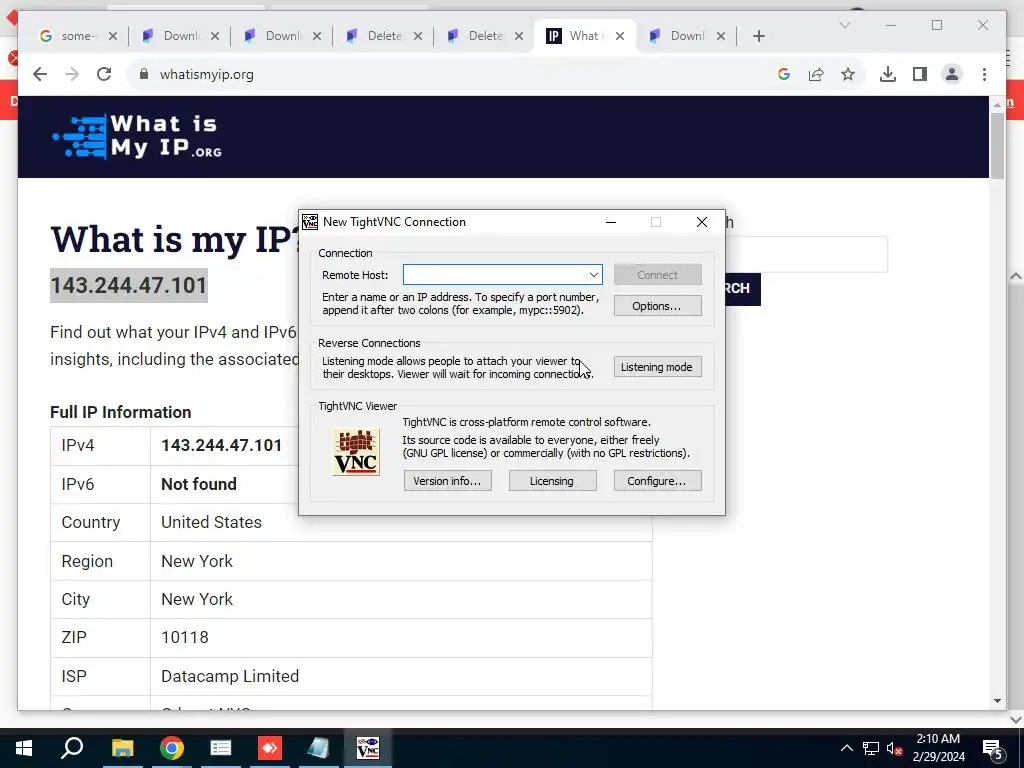Click the TightVNC logo image
The height and width of the screenshot is (768, 1024).
pos(356,452)
